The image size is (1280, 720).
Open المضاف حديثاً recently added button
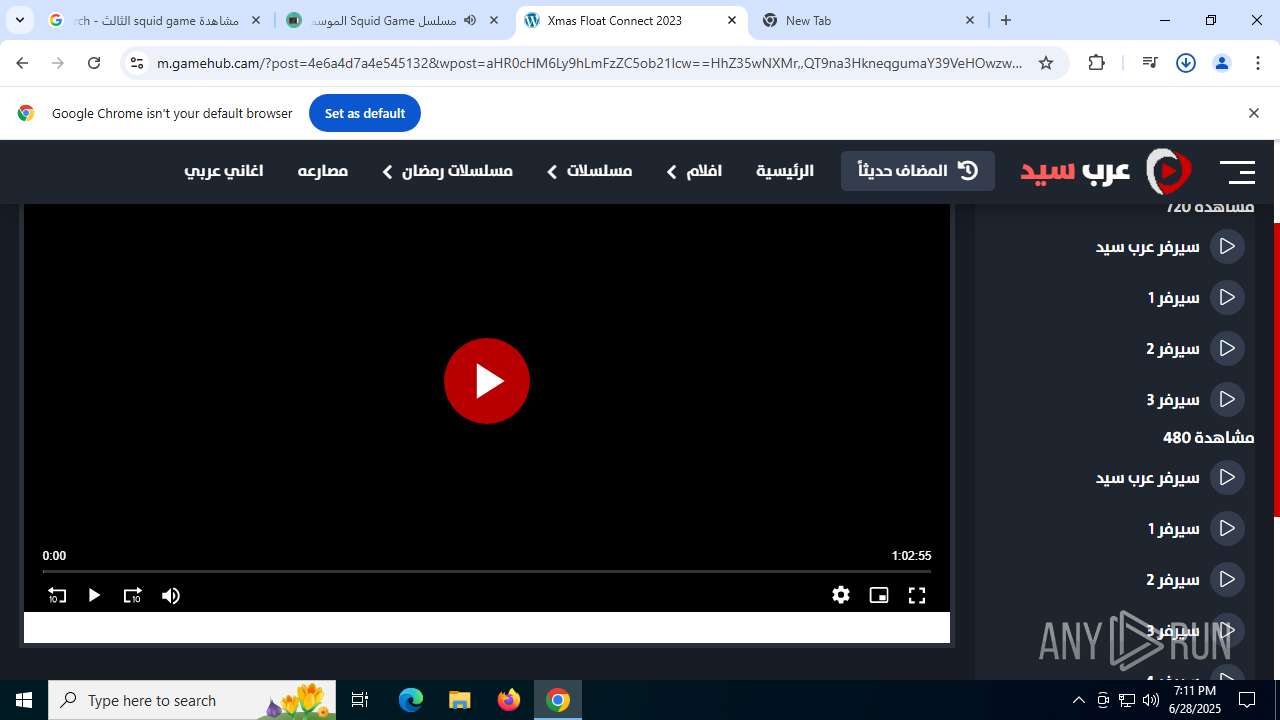918,170
